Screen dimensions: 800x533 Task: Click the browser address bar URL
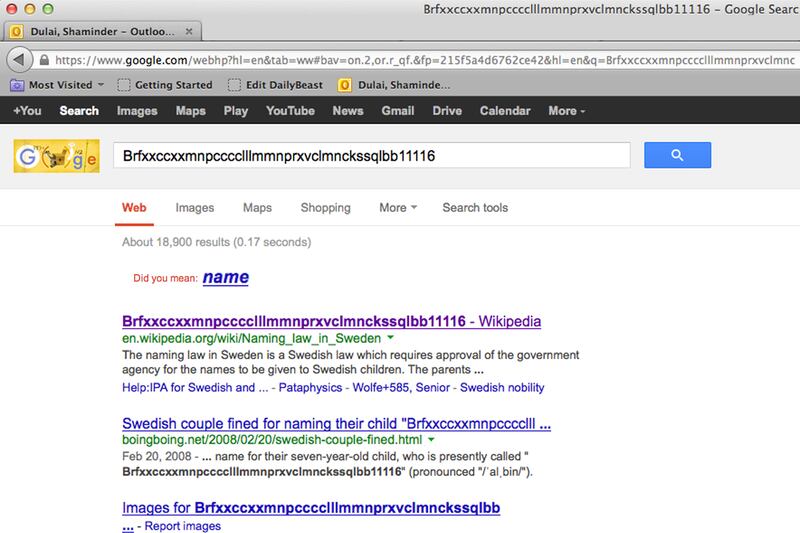424,60
